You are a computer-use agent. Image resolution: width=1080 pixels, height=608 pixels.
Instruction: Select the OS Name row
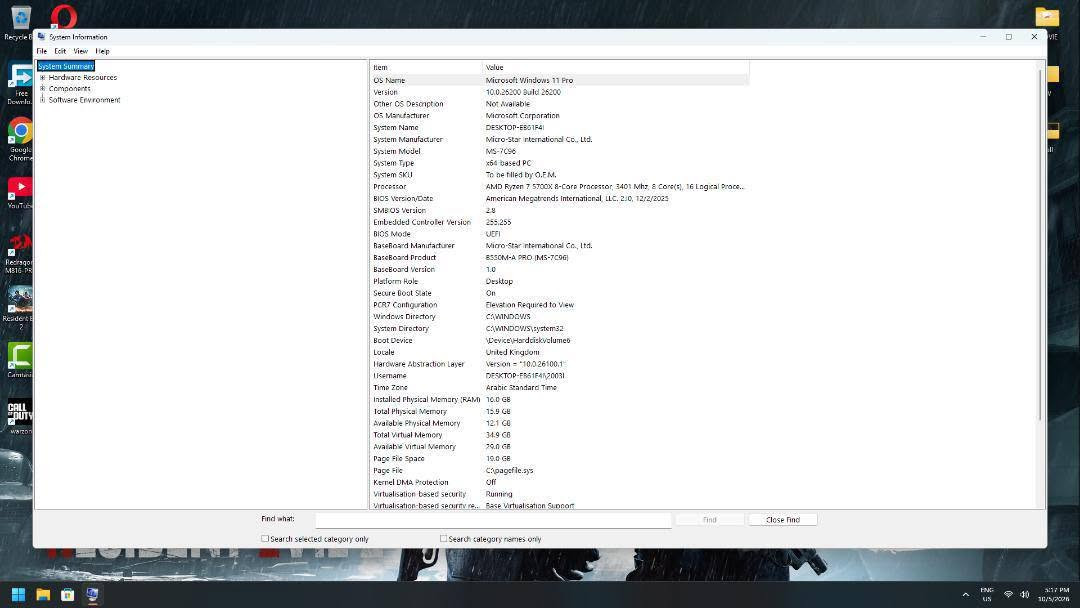559,80
